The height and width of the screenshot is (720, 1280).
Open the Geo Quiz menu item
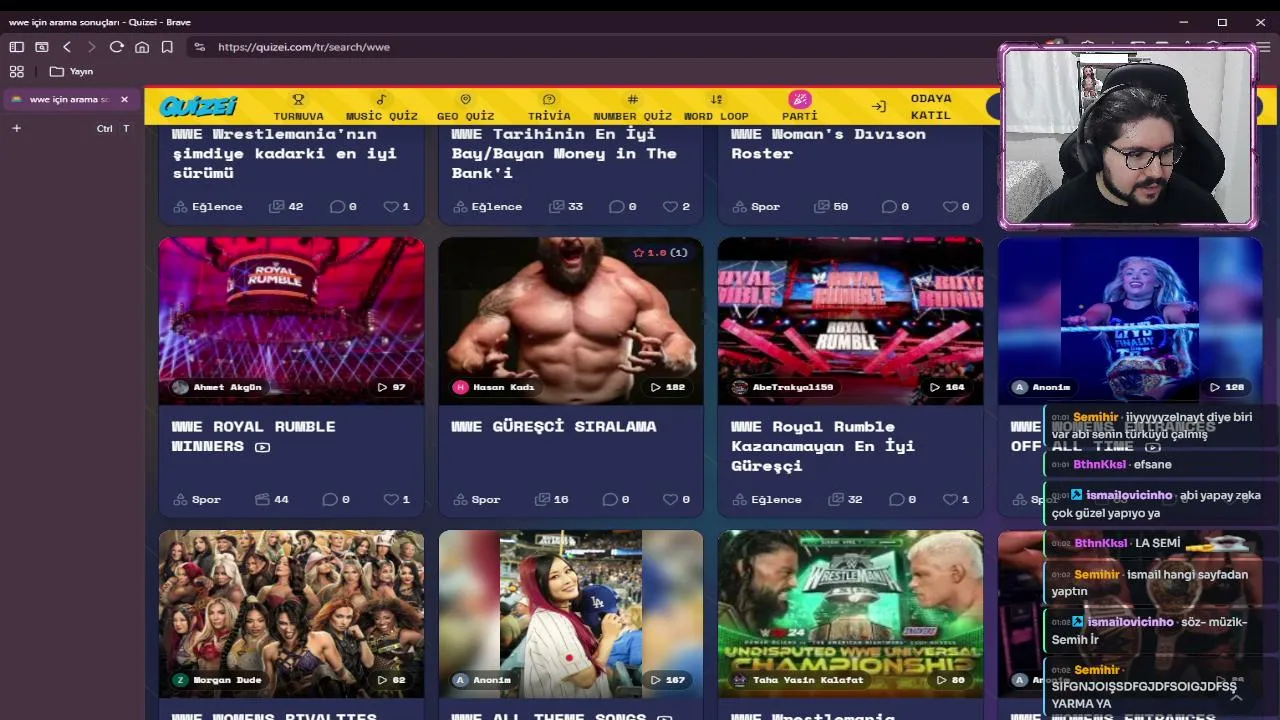pos(465,107)
